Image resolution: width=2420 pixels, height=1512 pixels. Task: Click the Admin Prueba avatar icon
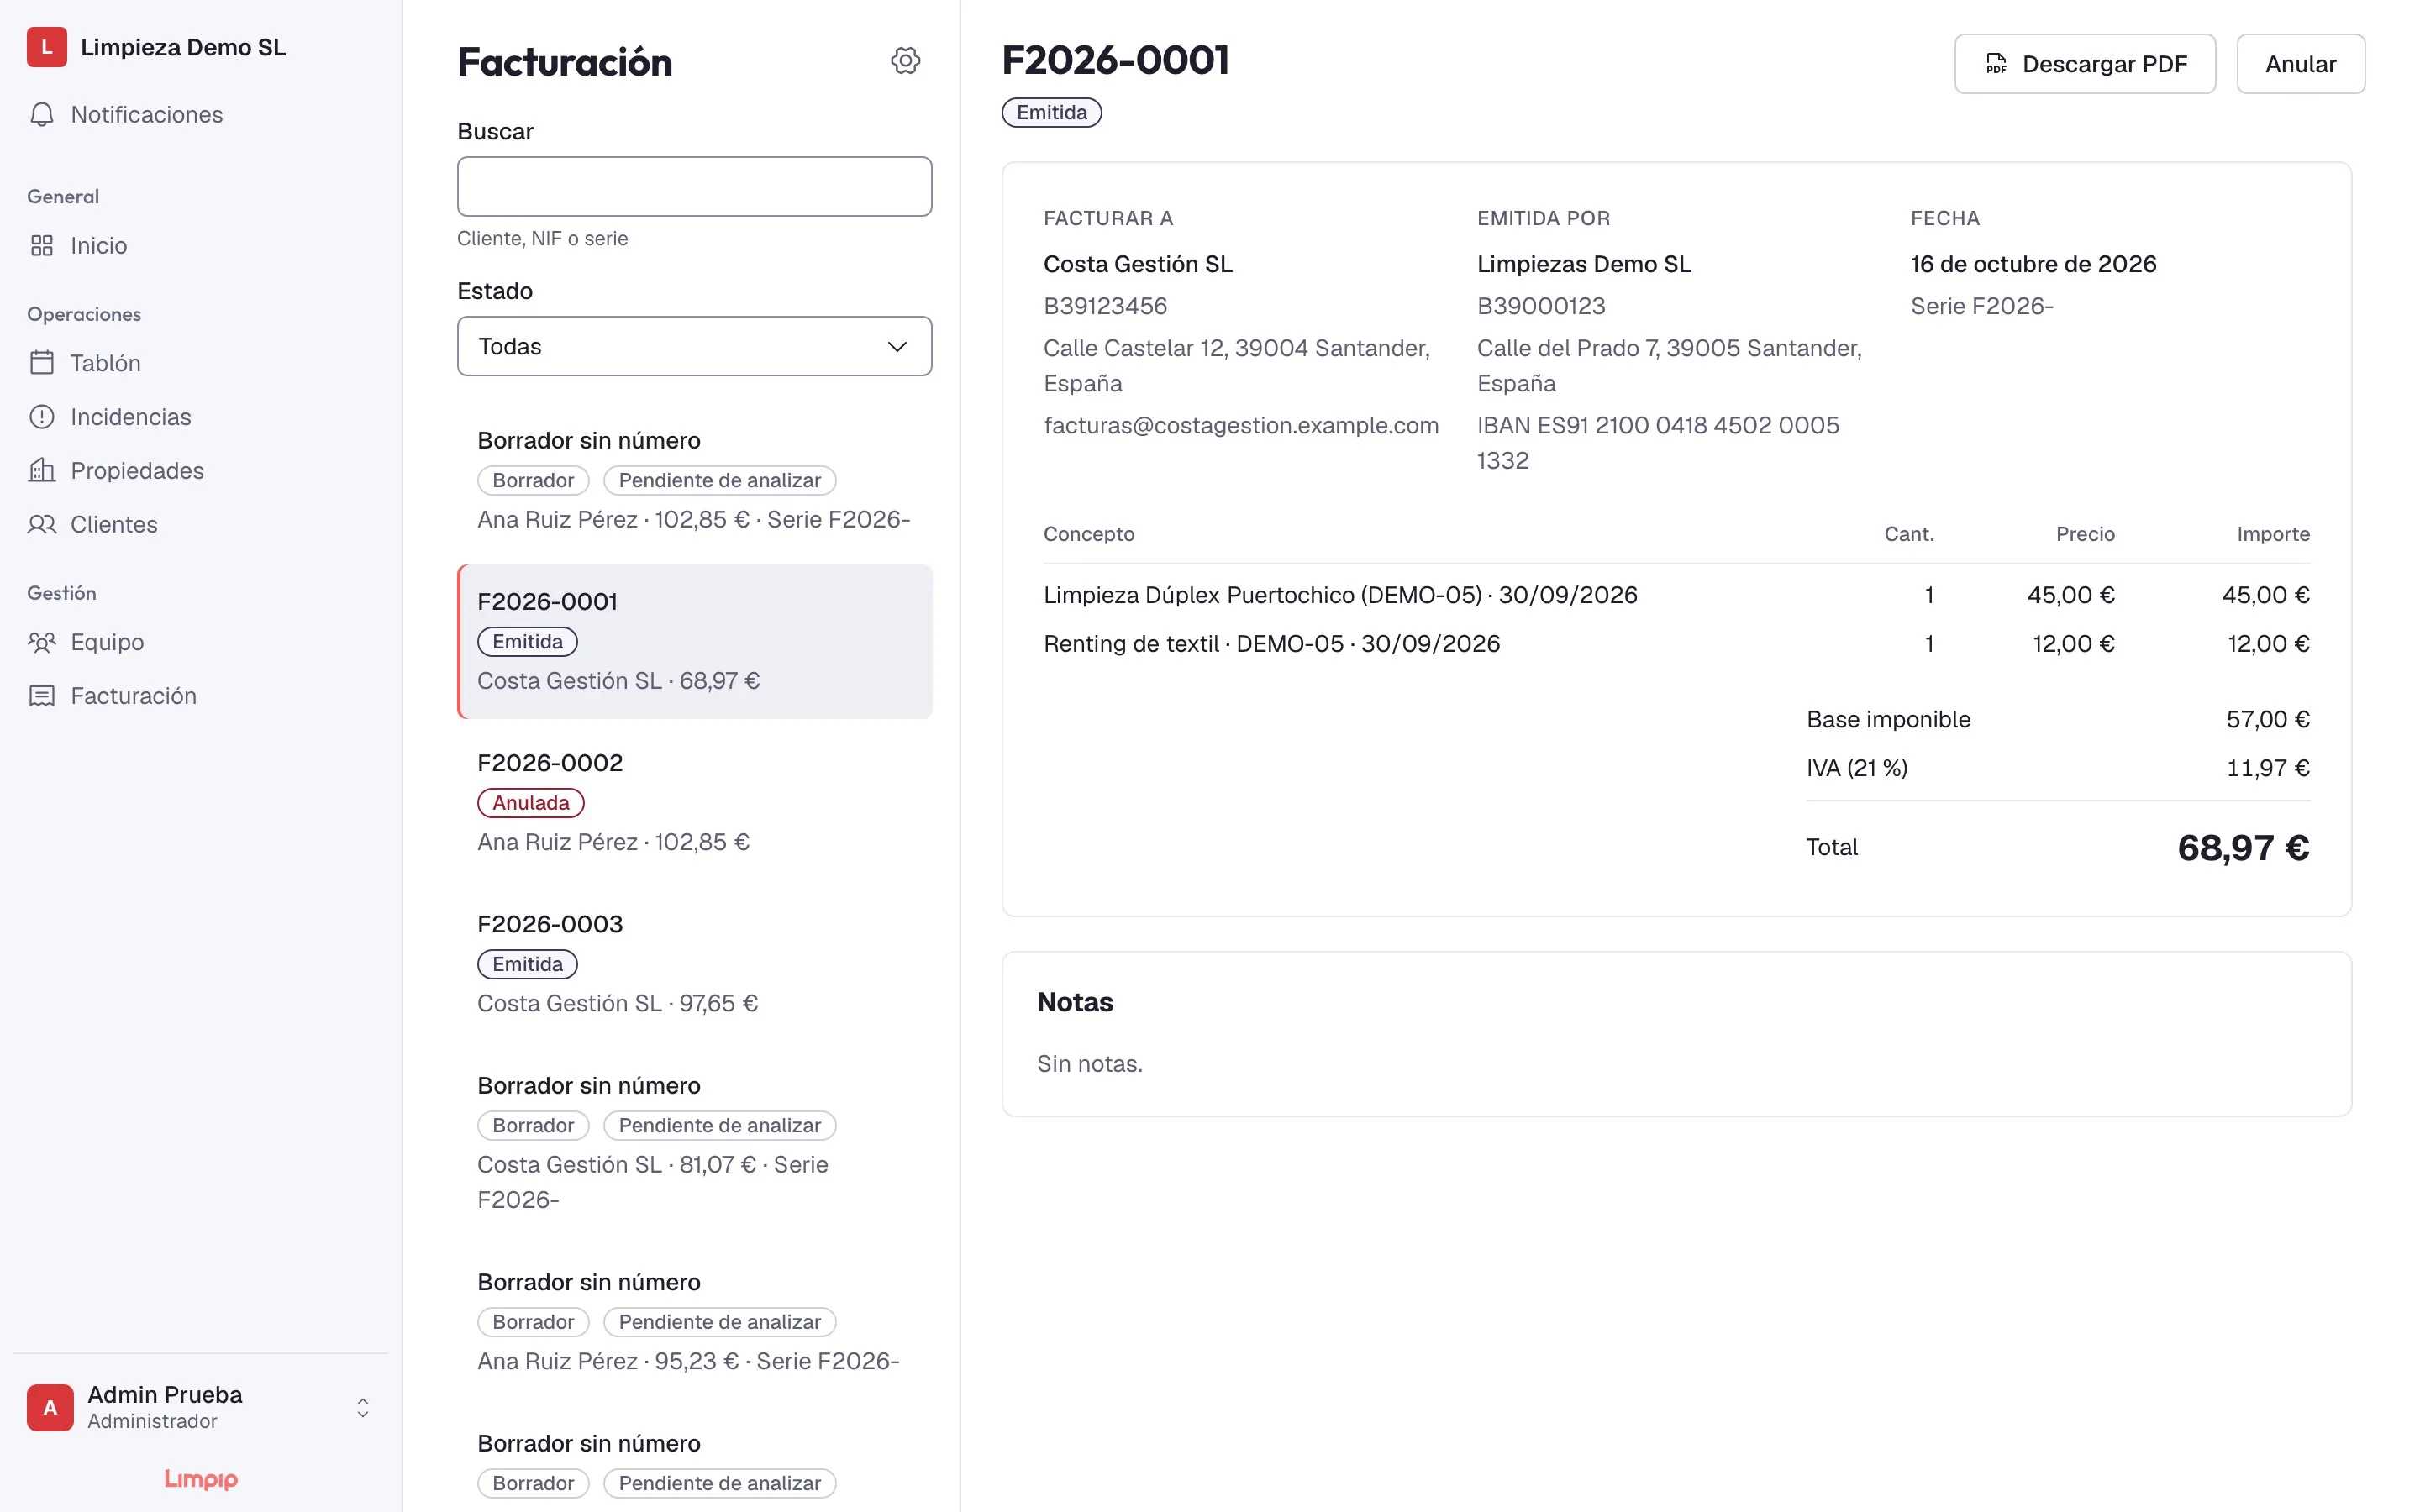click(50, 1407)
